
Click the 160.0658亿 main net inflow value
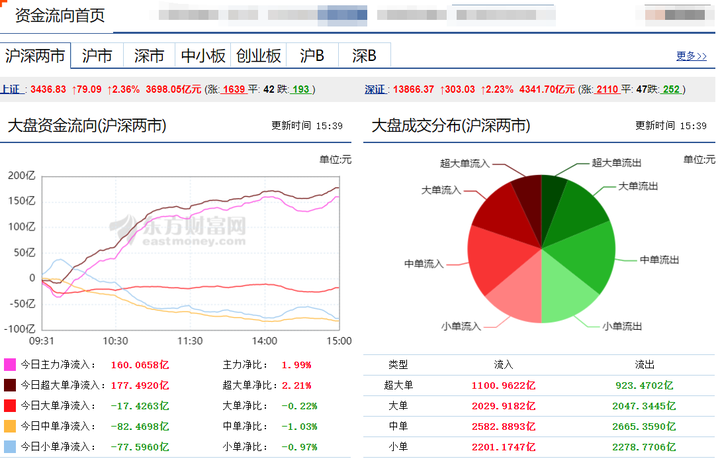pos(140,365)
